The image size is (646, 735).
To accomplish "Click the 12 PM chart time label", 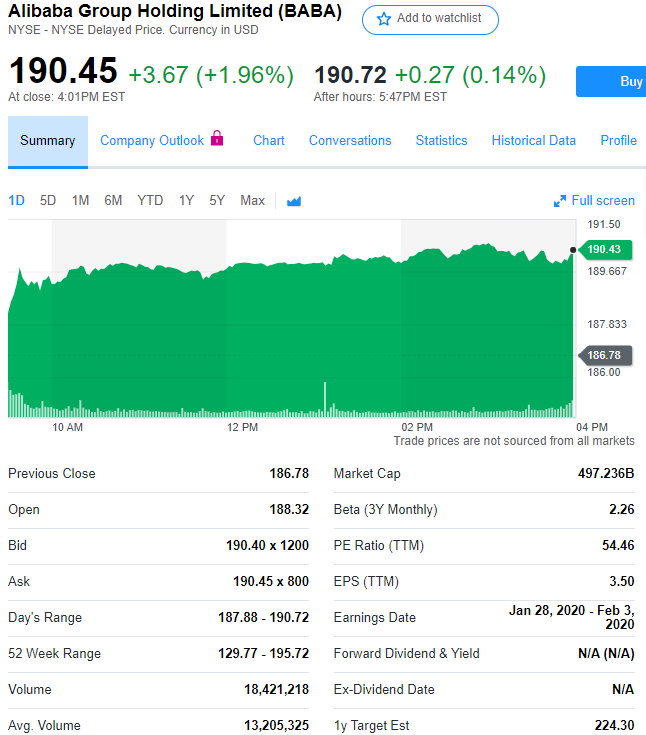I will (x=242, y=428).
